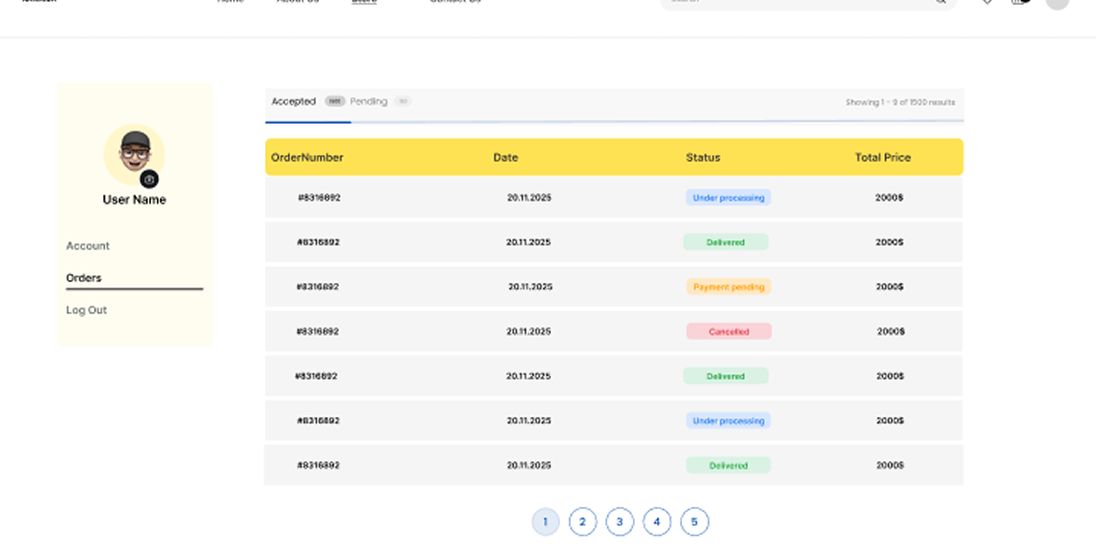The image size is (1096, 547).
Task: Open the Account sidebar link
Action: click(88, 246)
